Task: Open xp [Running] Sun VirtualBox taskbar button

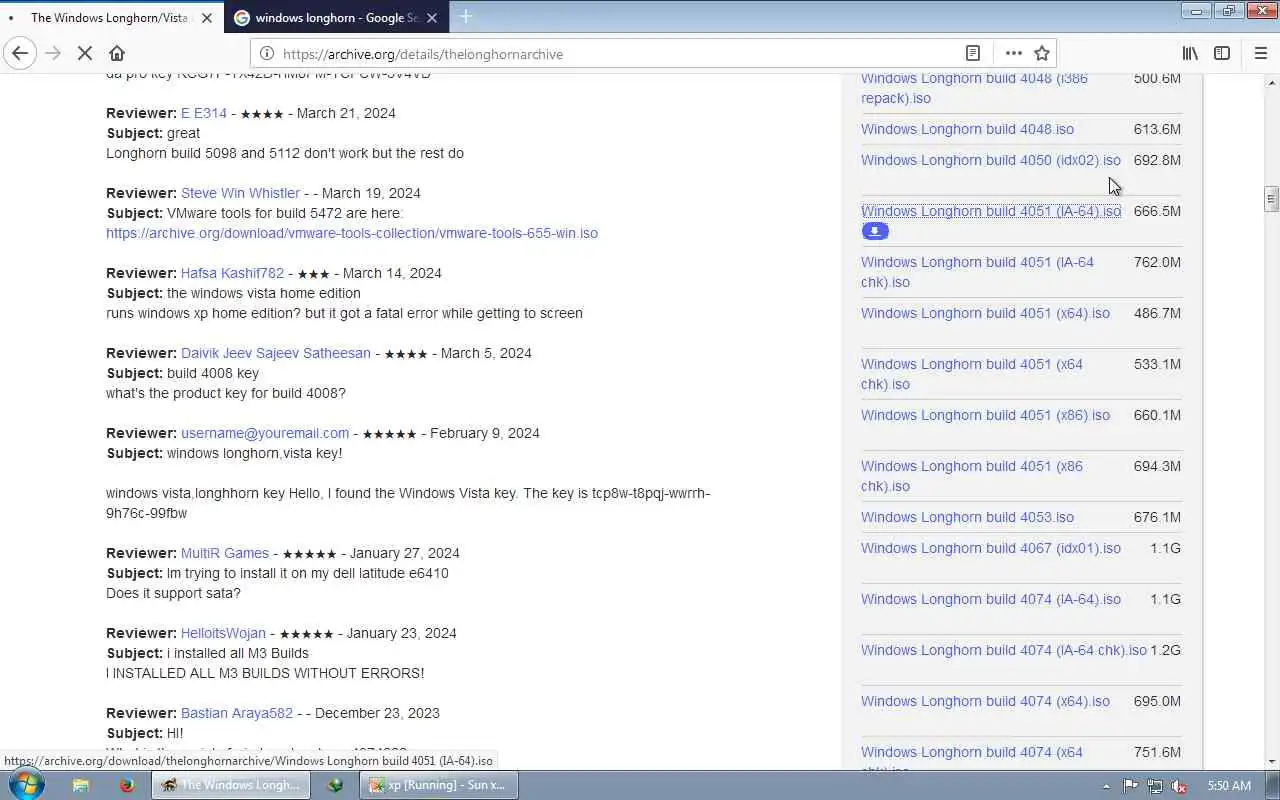Action: [x=439, y=785]
